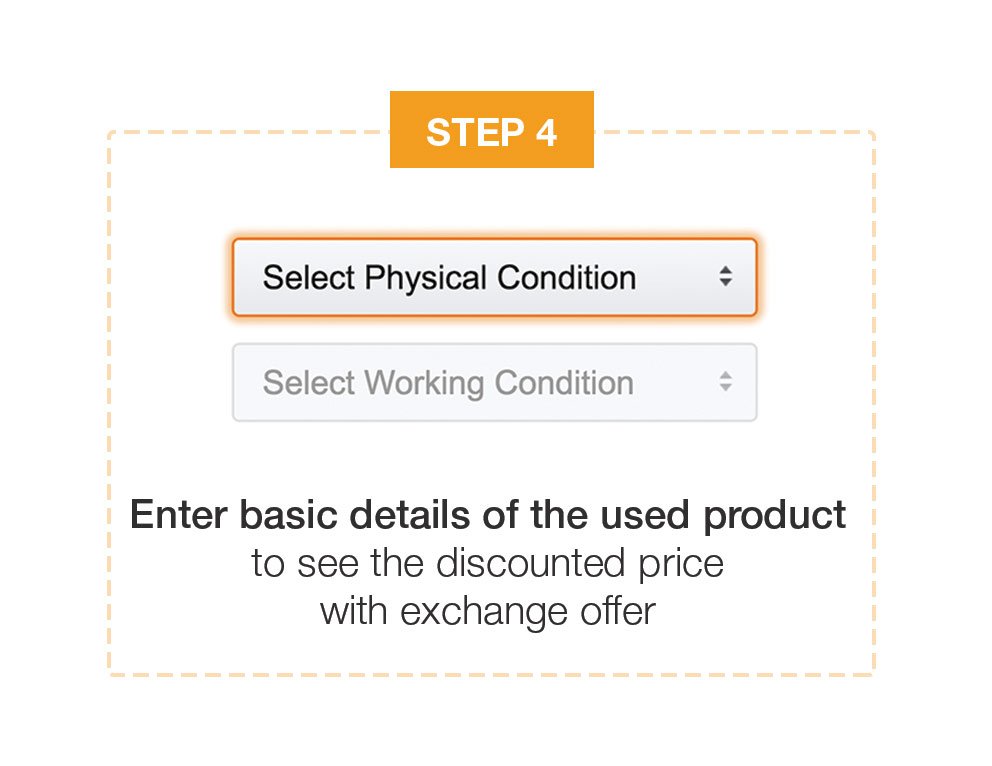
Task: Open the Select Physical Condition dropdown
Action: (494, 278)
